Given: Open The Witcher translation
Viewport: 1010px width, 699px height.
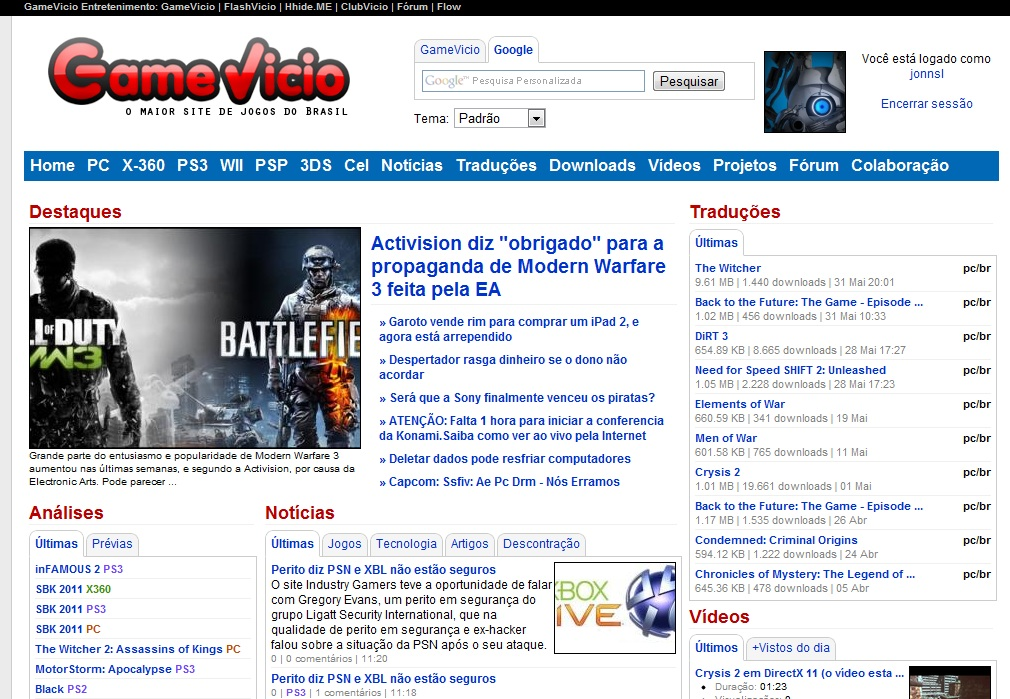Looking at the screenshot, I should [727, 268].
